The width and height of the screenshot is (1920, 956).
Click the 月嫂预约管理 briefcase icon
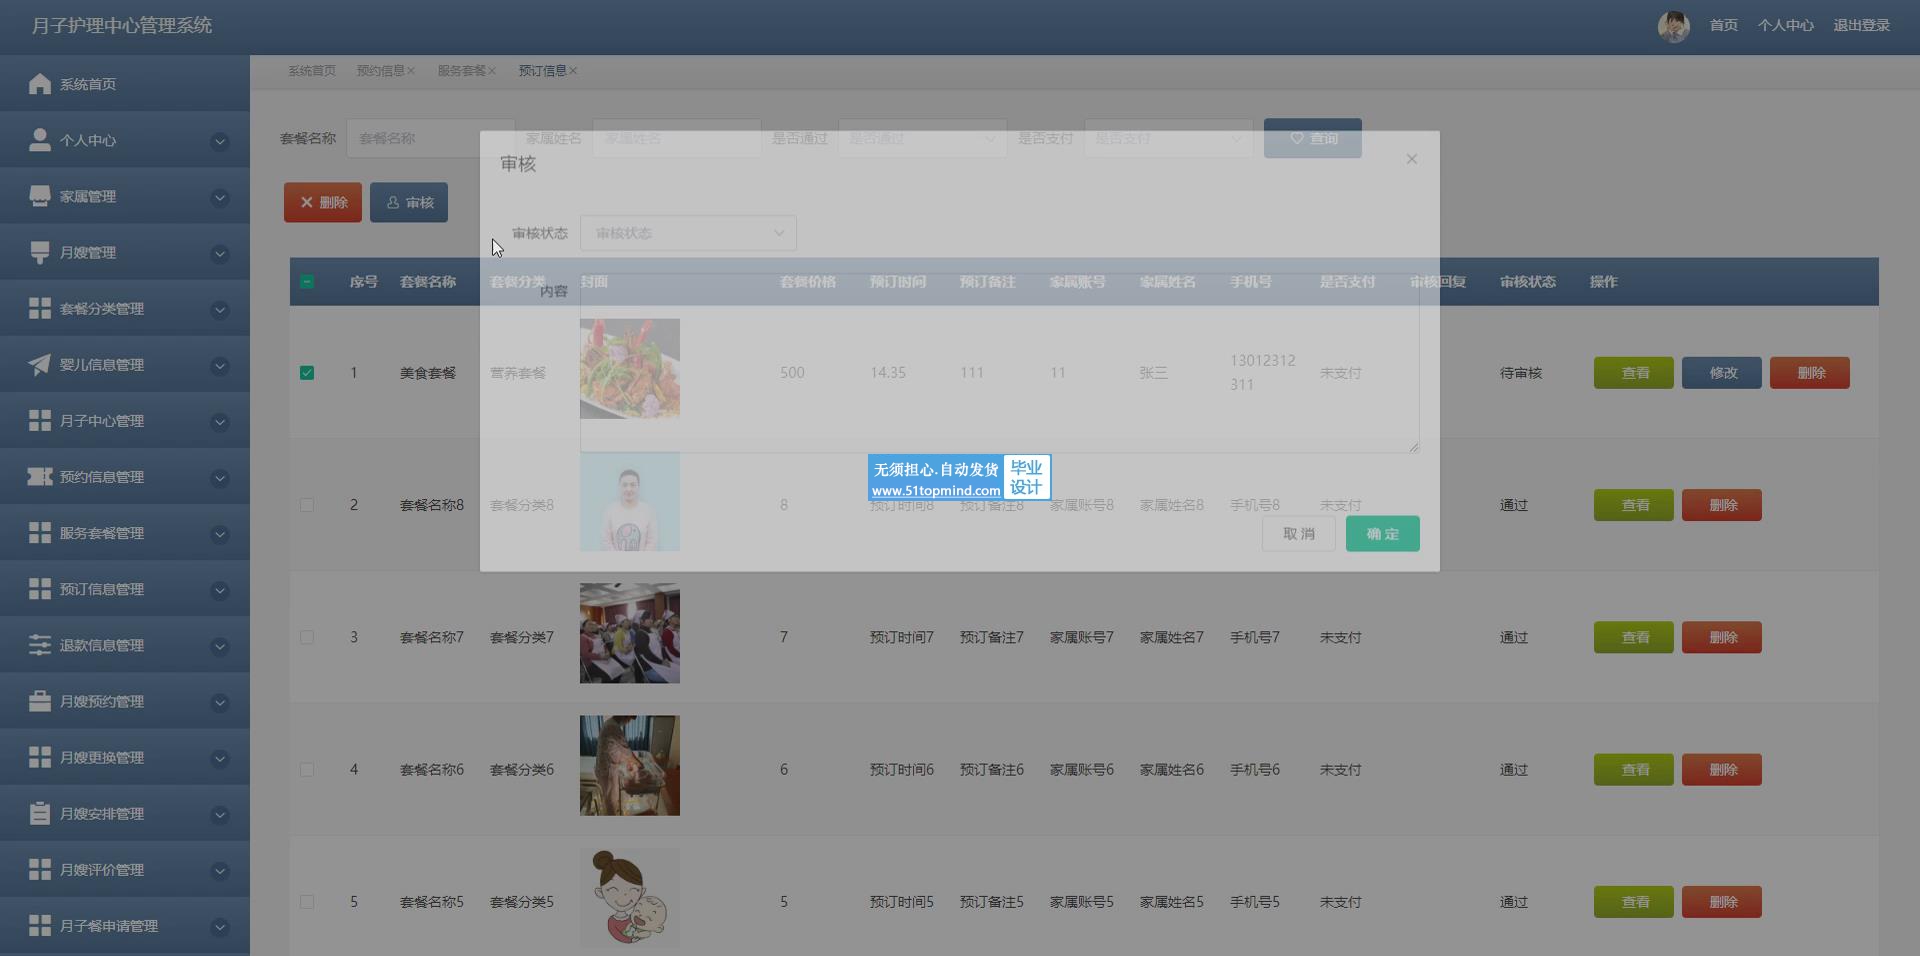tap(40, 701)
